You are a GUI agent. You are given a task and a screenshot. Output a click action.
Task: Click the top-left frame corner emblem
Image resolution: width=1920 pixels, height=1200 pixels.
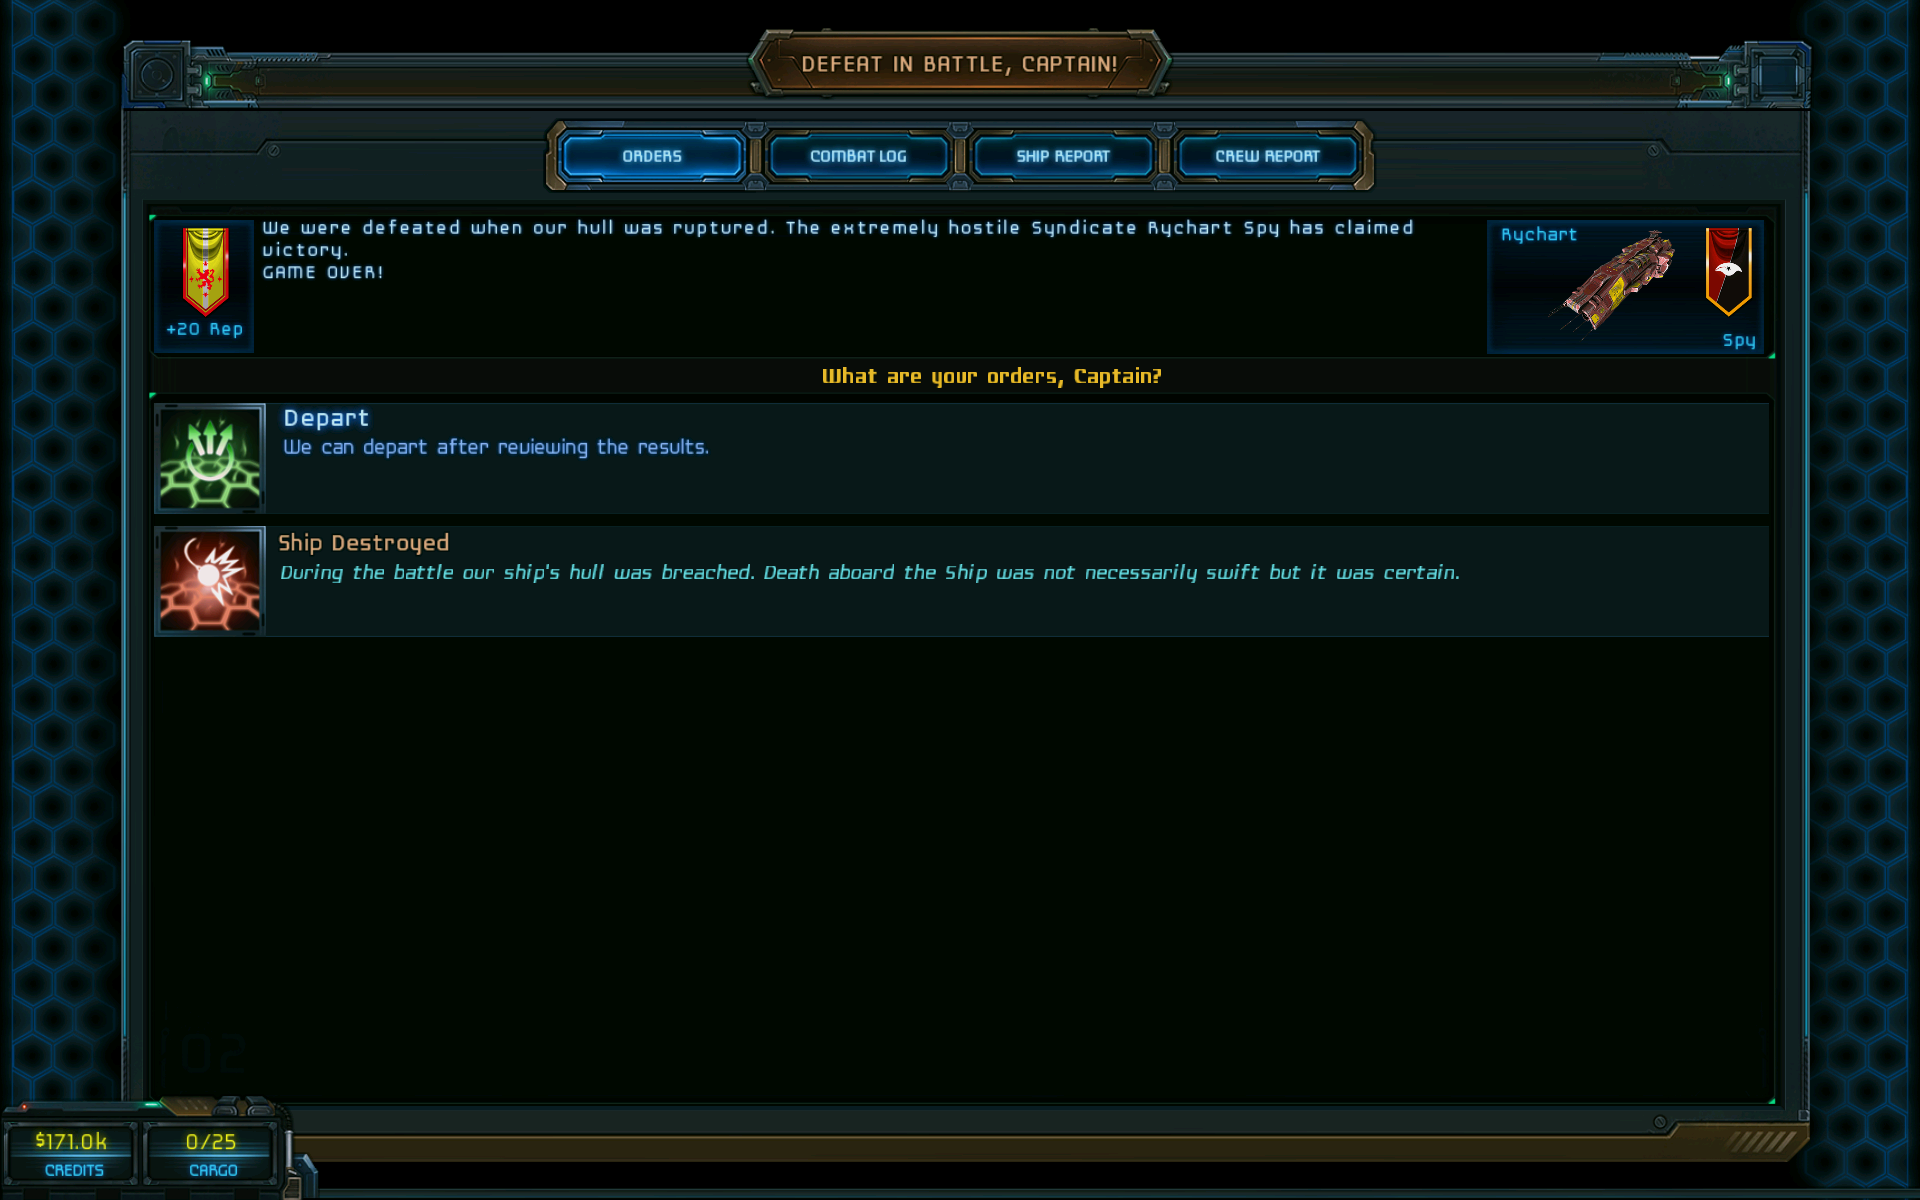(157, 74)
